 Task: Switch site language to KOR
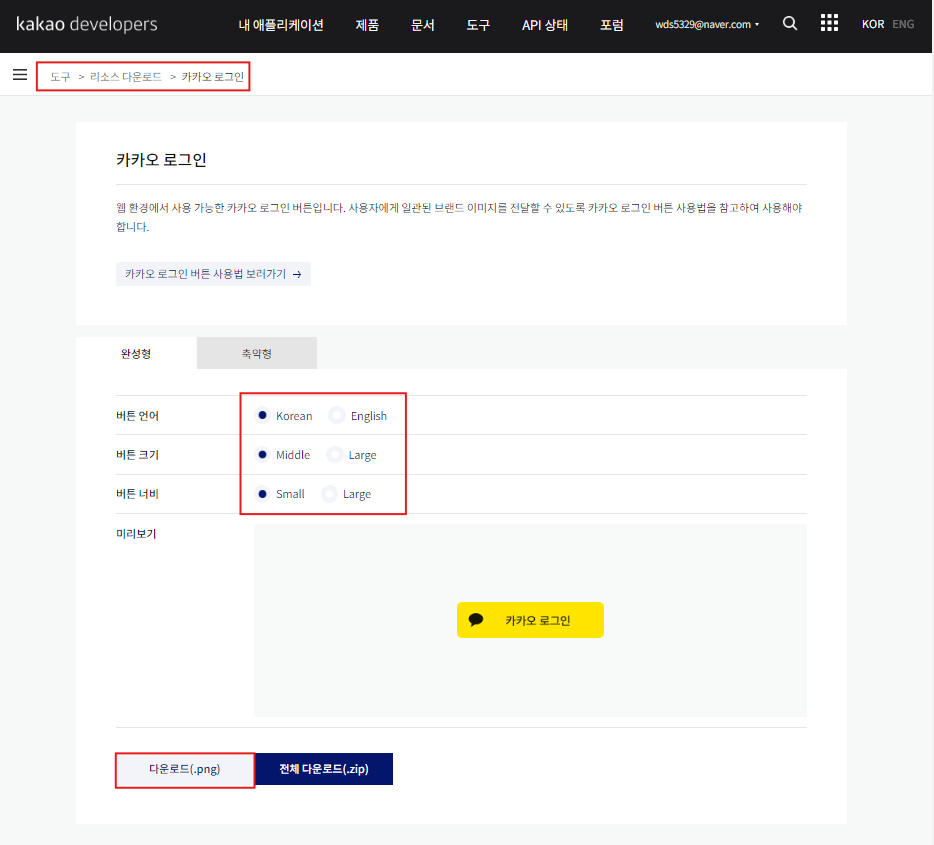(873, 24)
